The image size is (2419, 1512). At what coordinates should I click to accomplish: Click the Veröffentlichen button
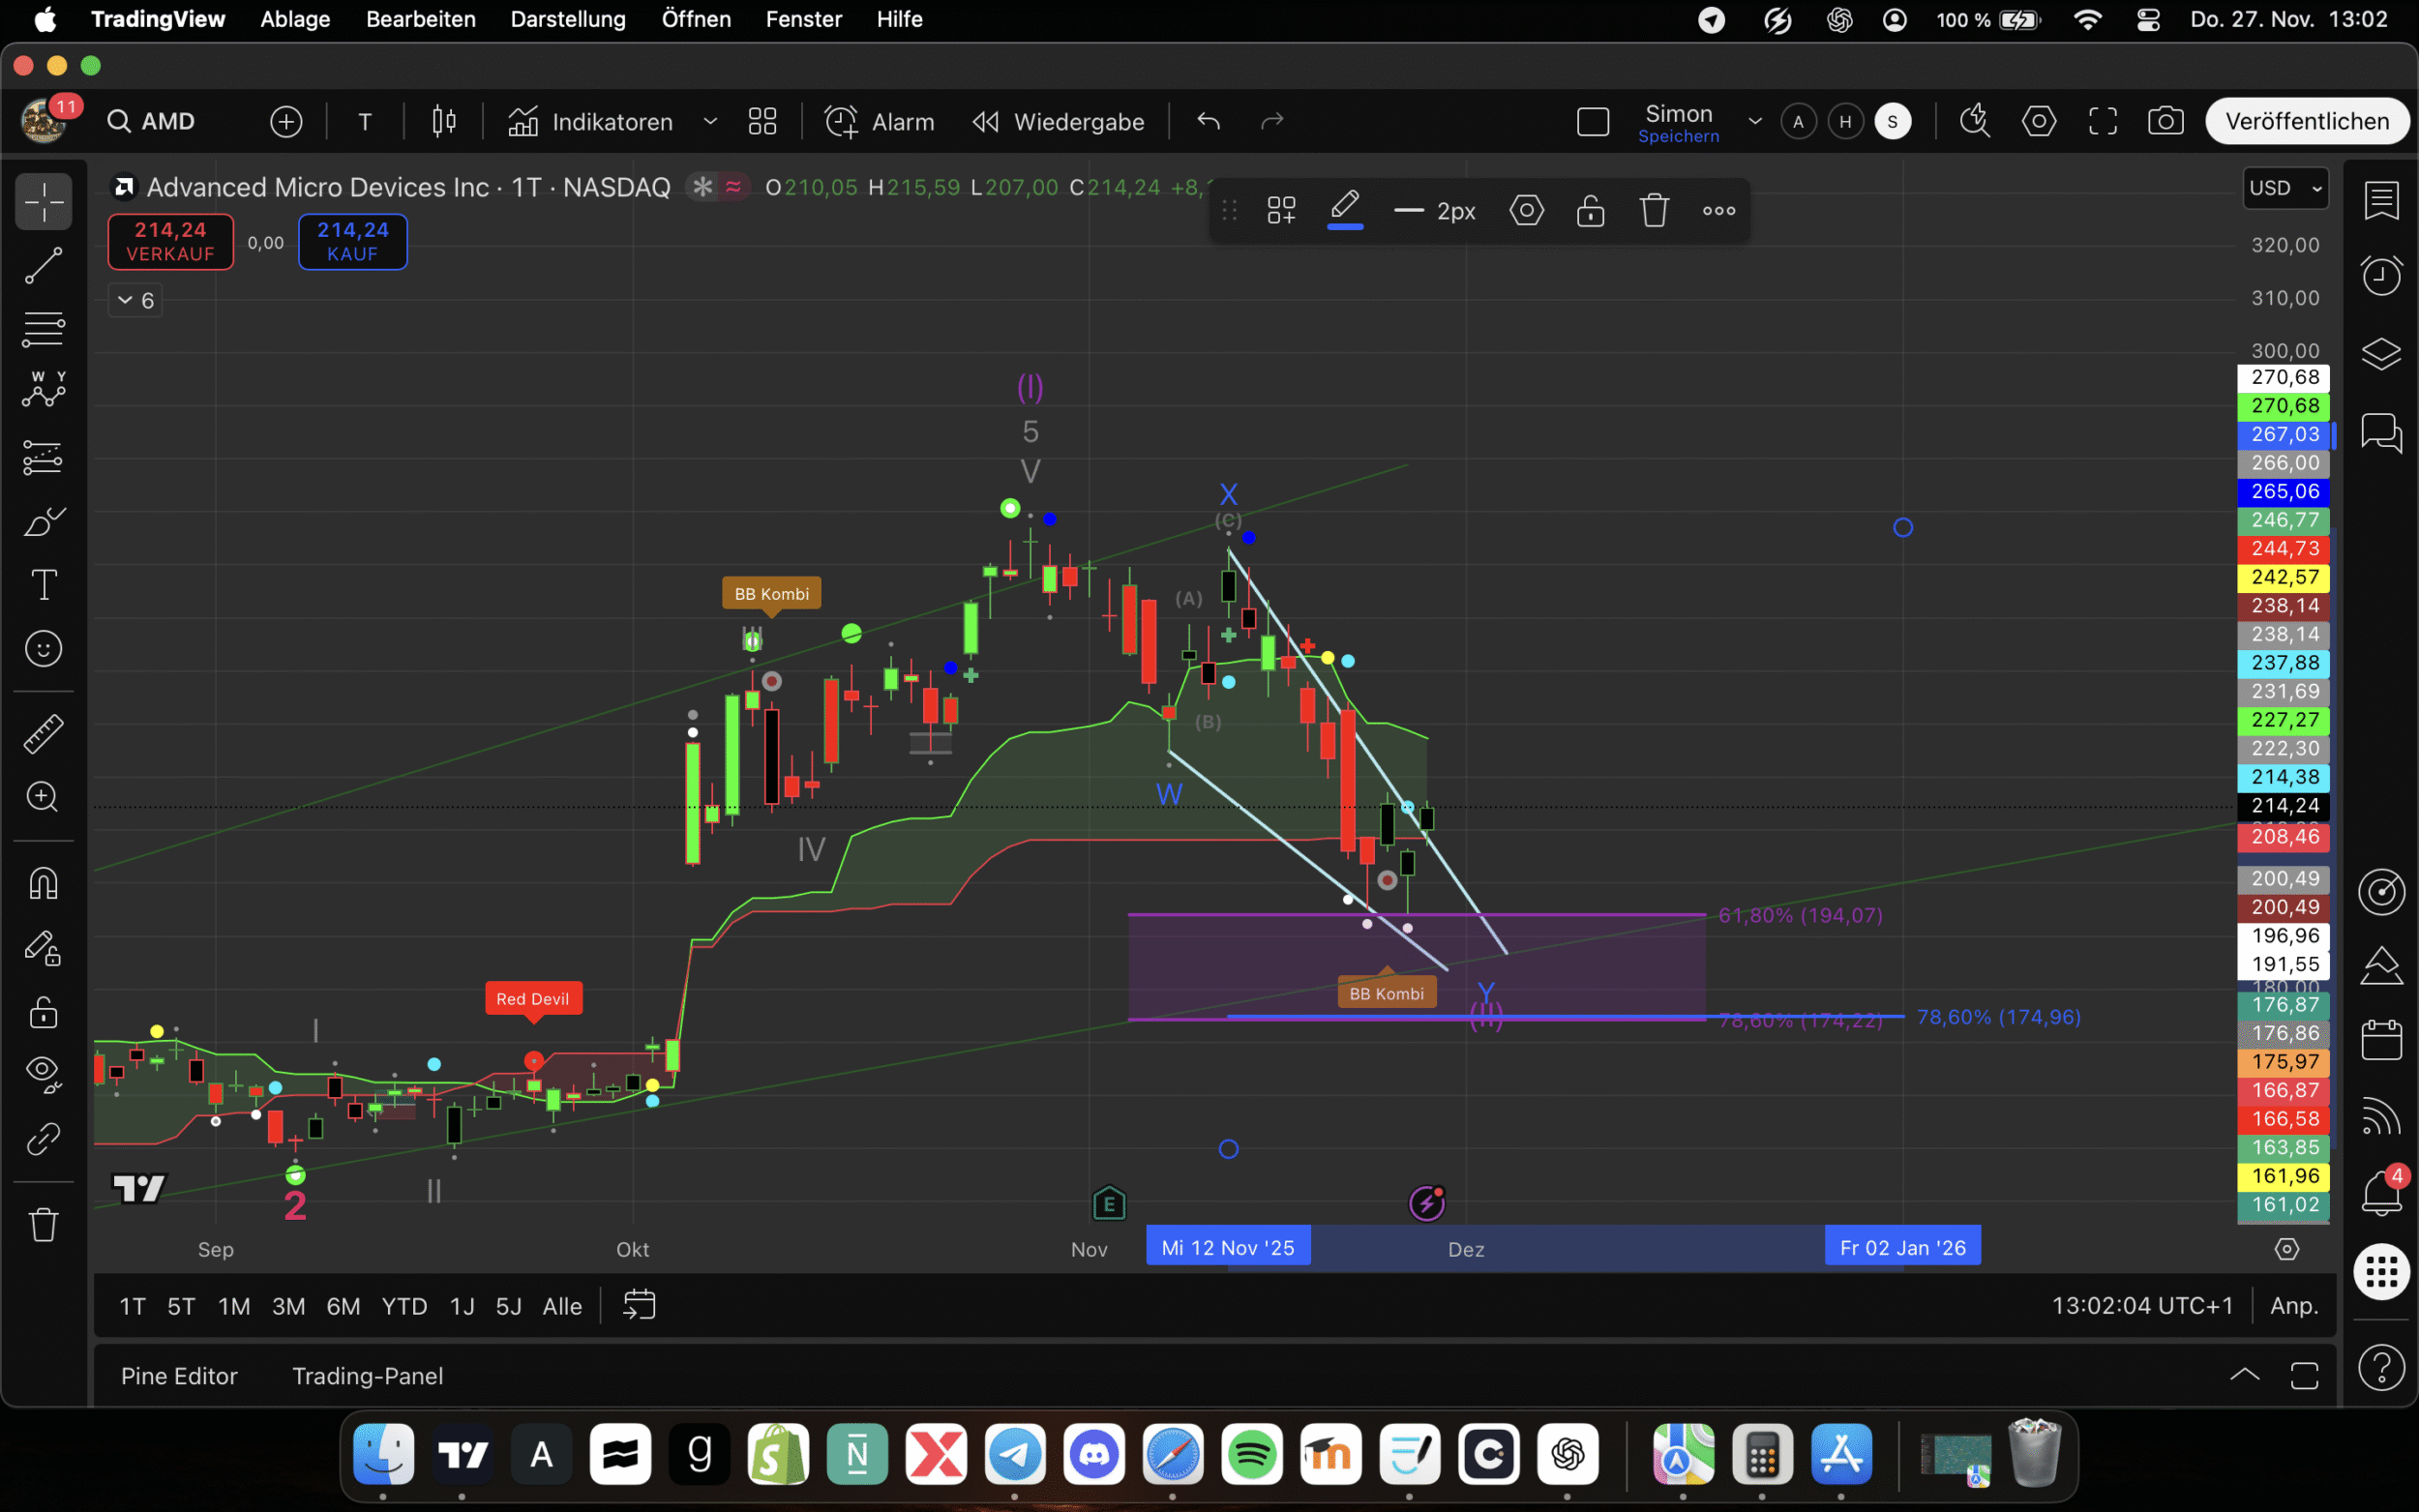(x=2306, y=122)
